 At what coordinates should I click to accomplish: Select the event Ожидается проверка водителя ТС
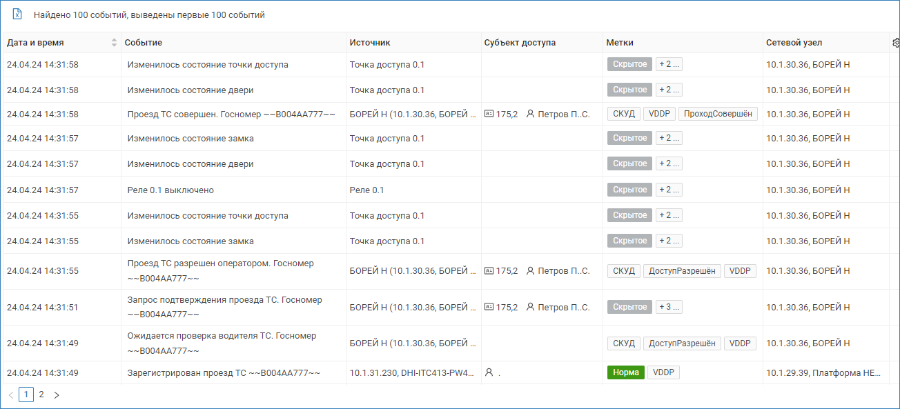point(221,344)
